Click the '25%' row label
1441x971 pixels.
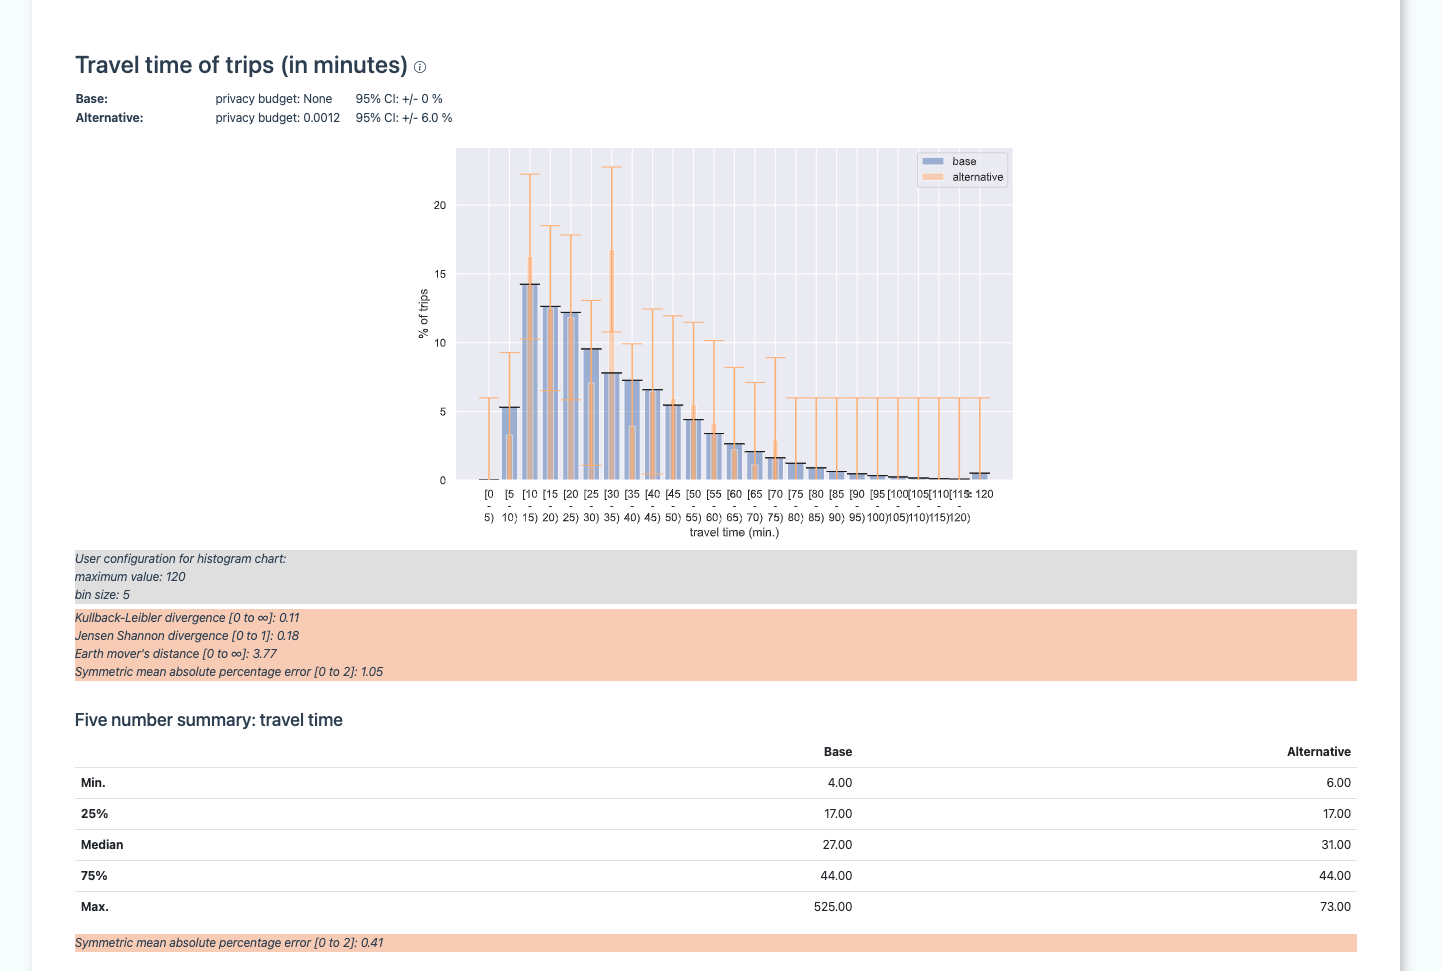(x=94, y=814)
